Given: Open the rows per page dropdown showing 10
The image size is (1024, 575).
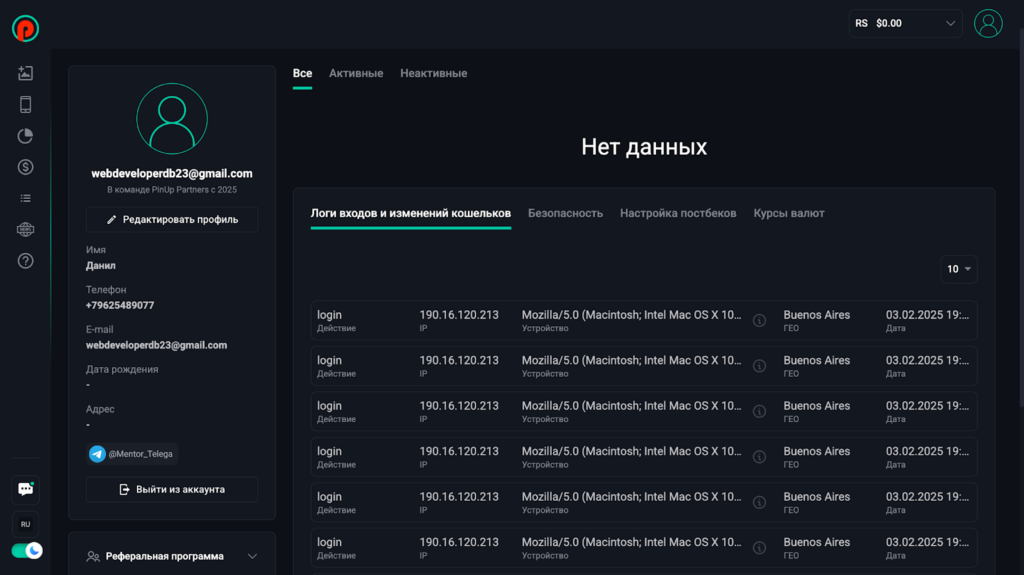Looking at the screenshot, I should tap(959, 269).
